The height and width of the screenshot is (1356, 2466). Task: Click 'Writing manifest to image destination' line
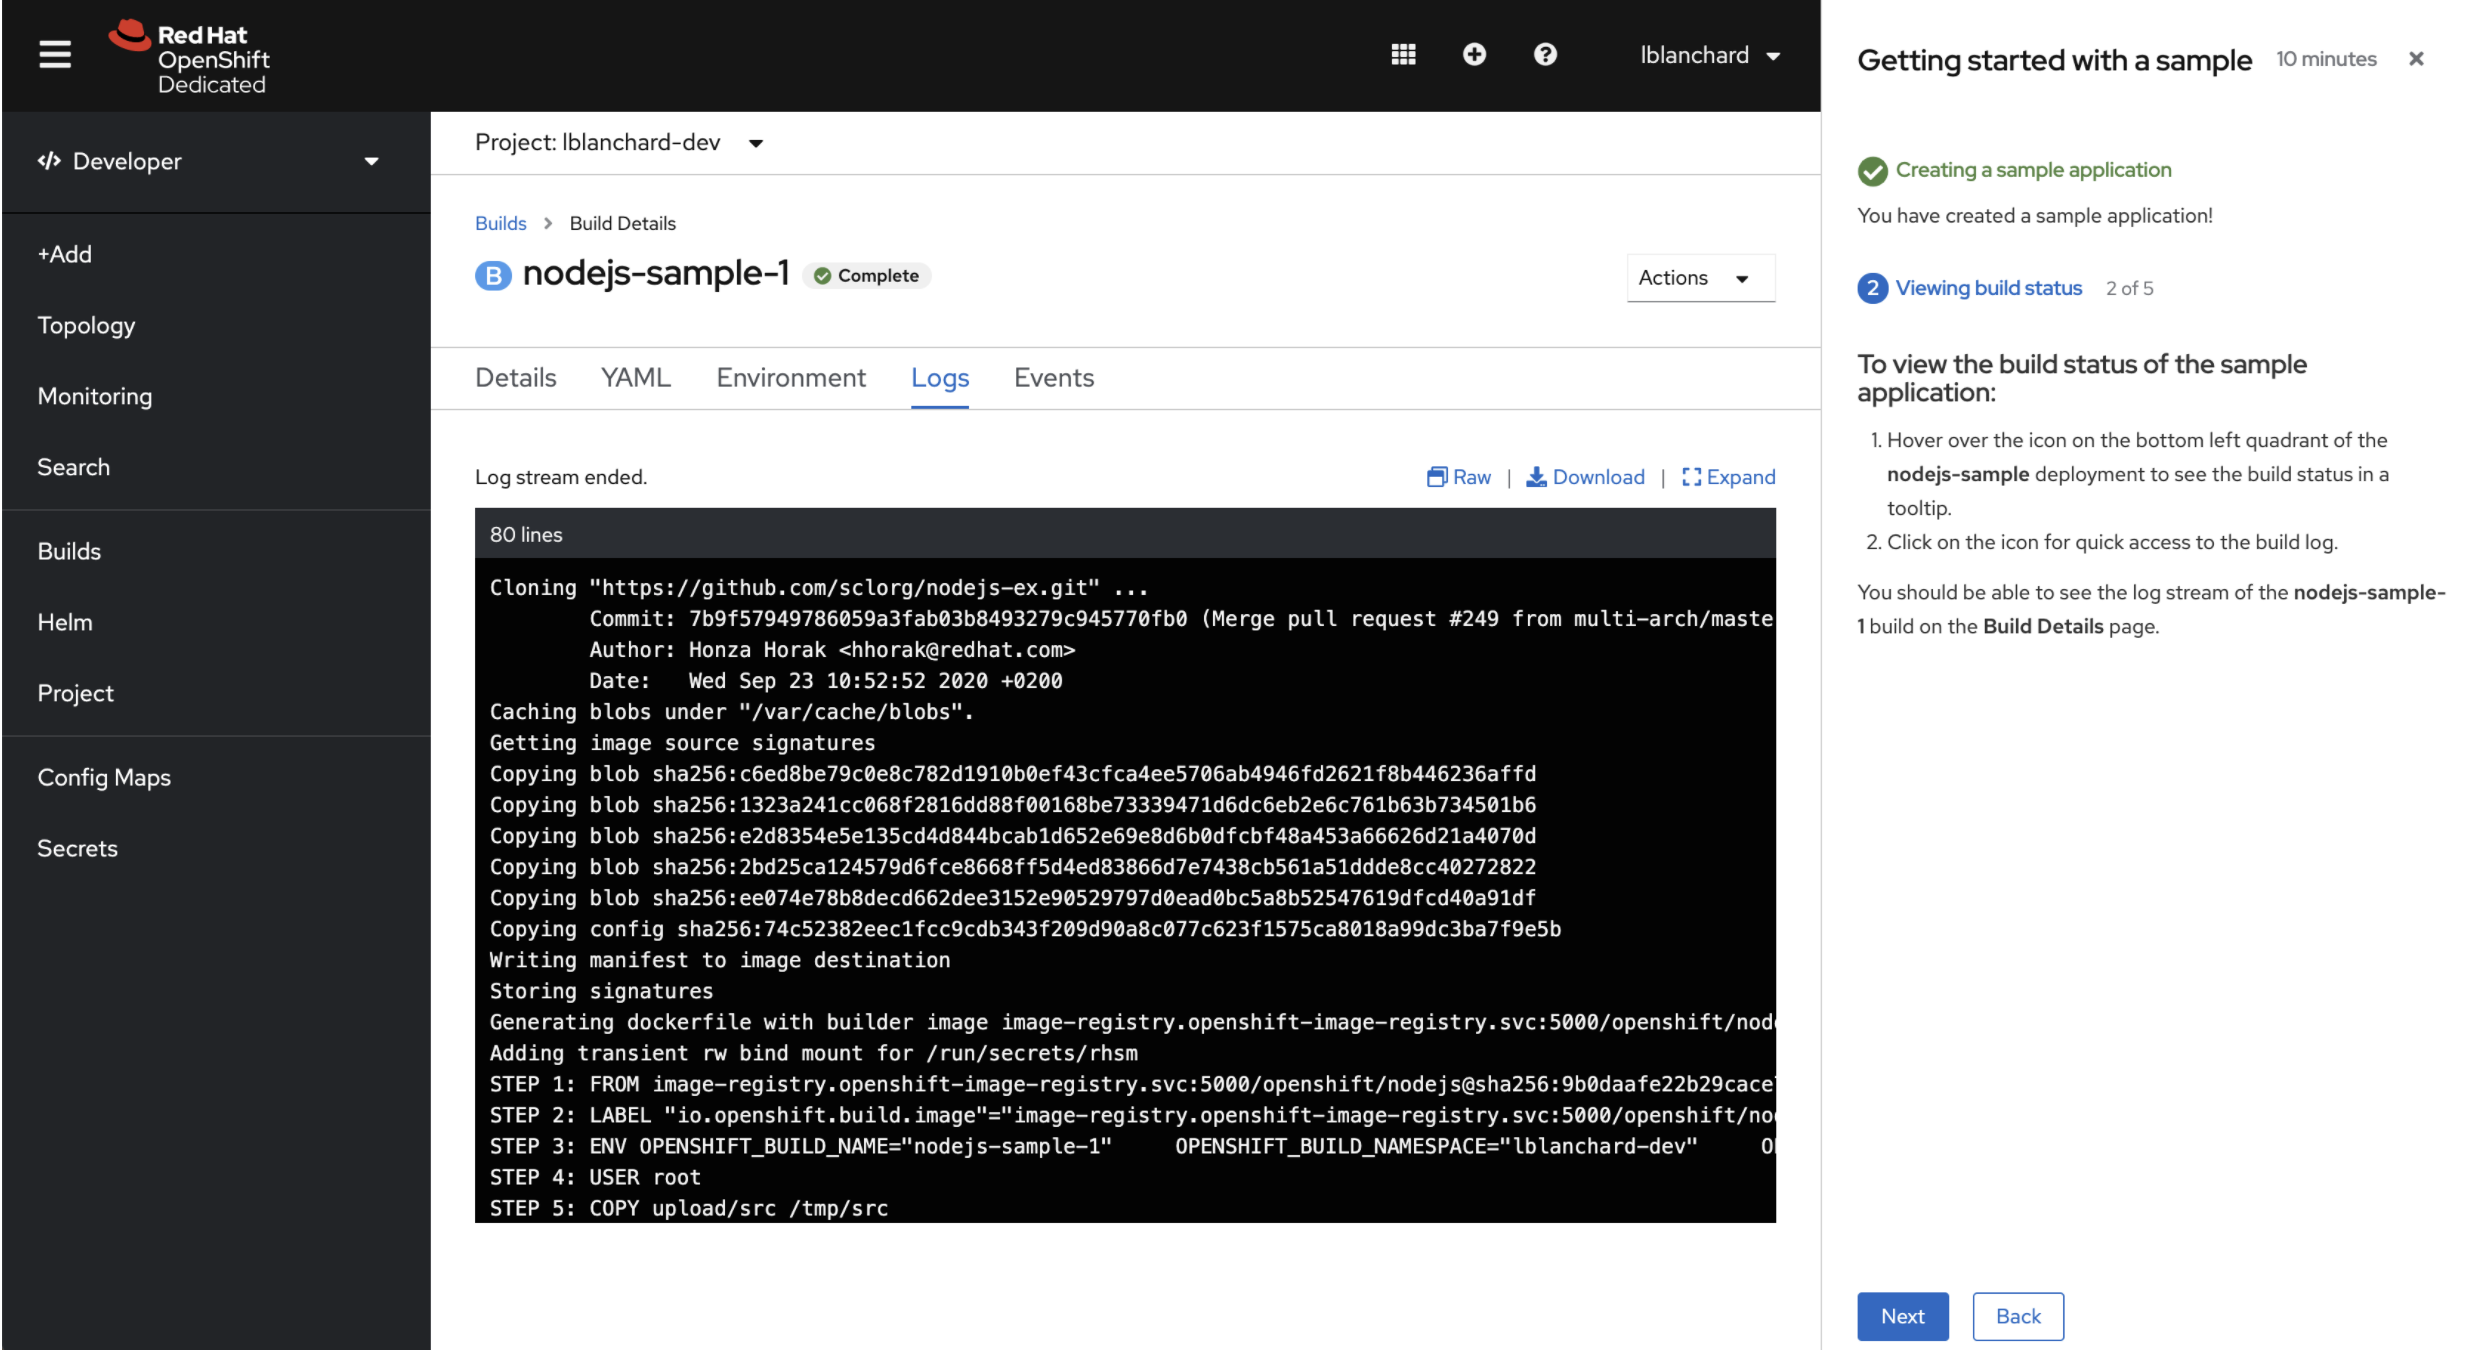pos(720,960)
